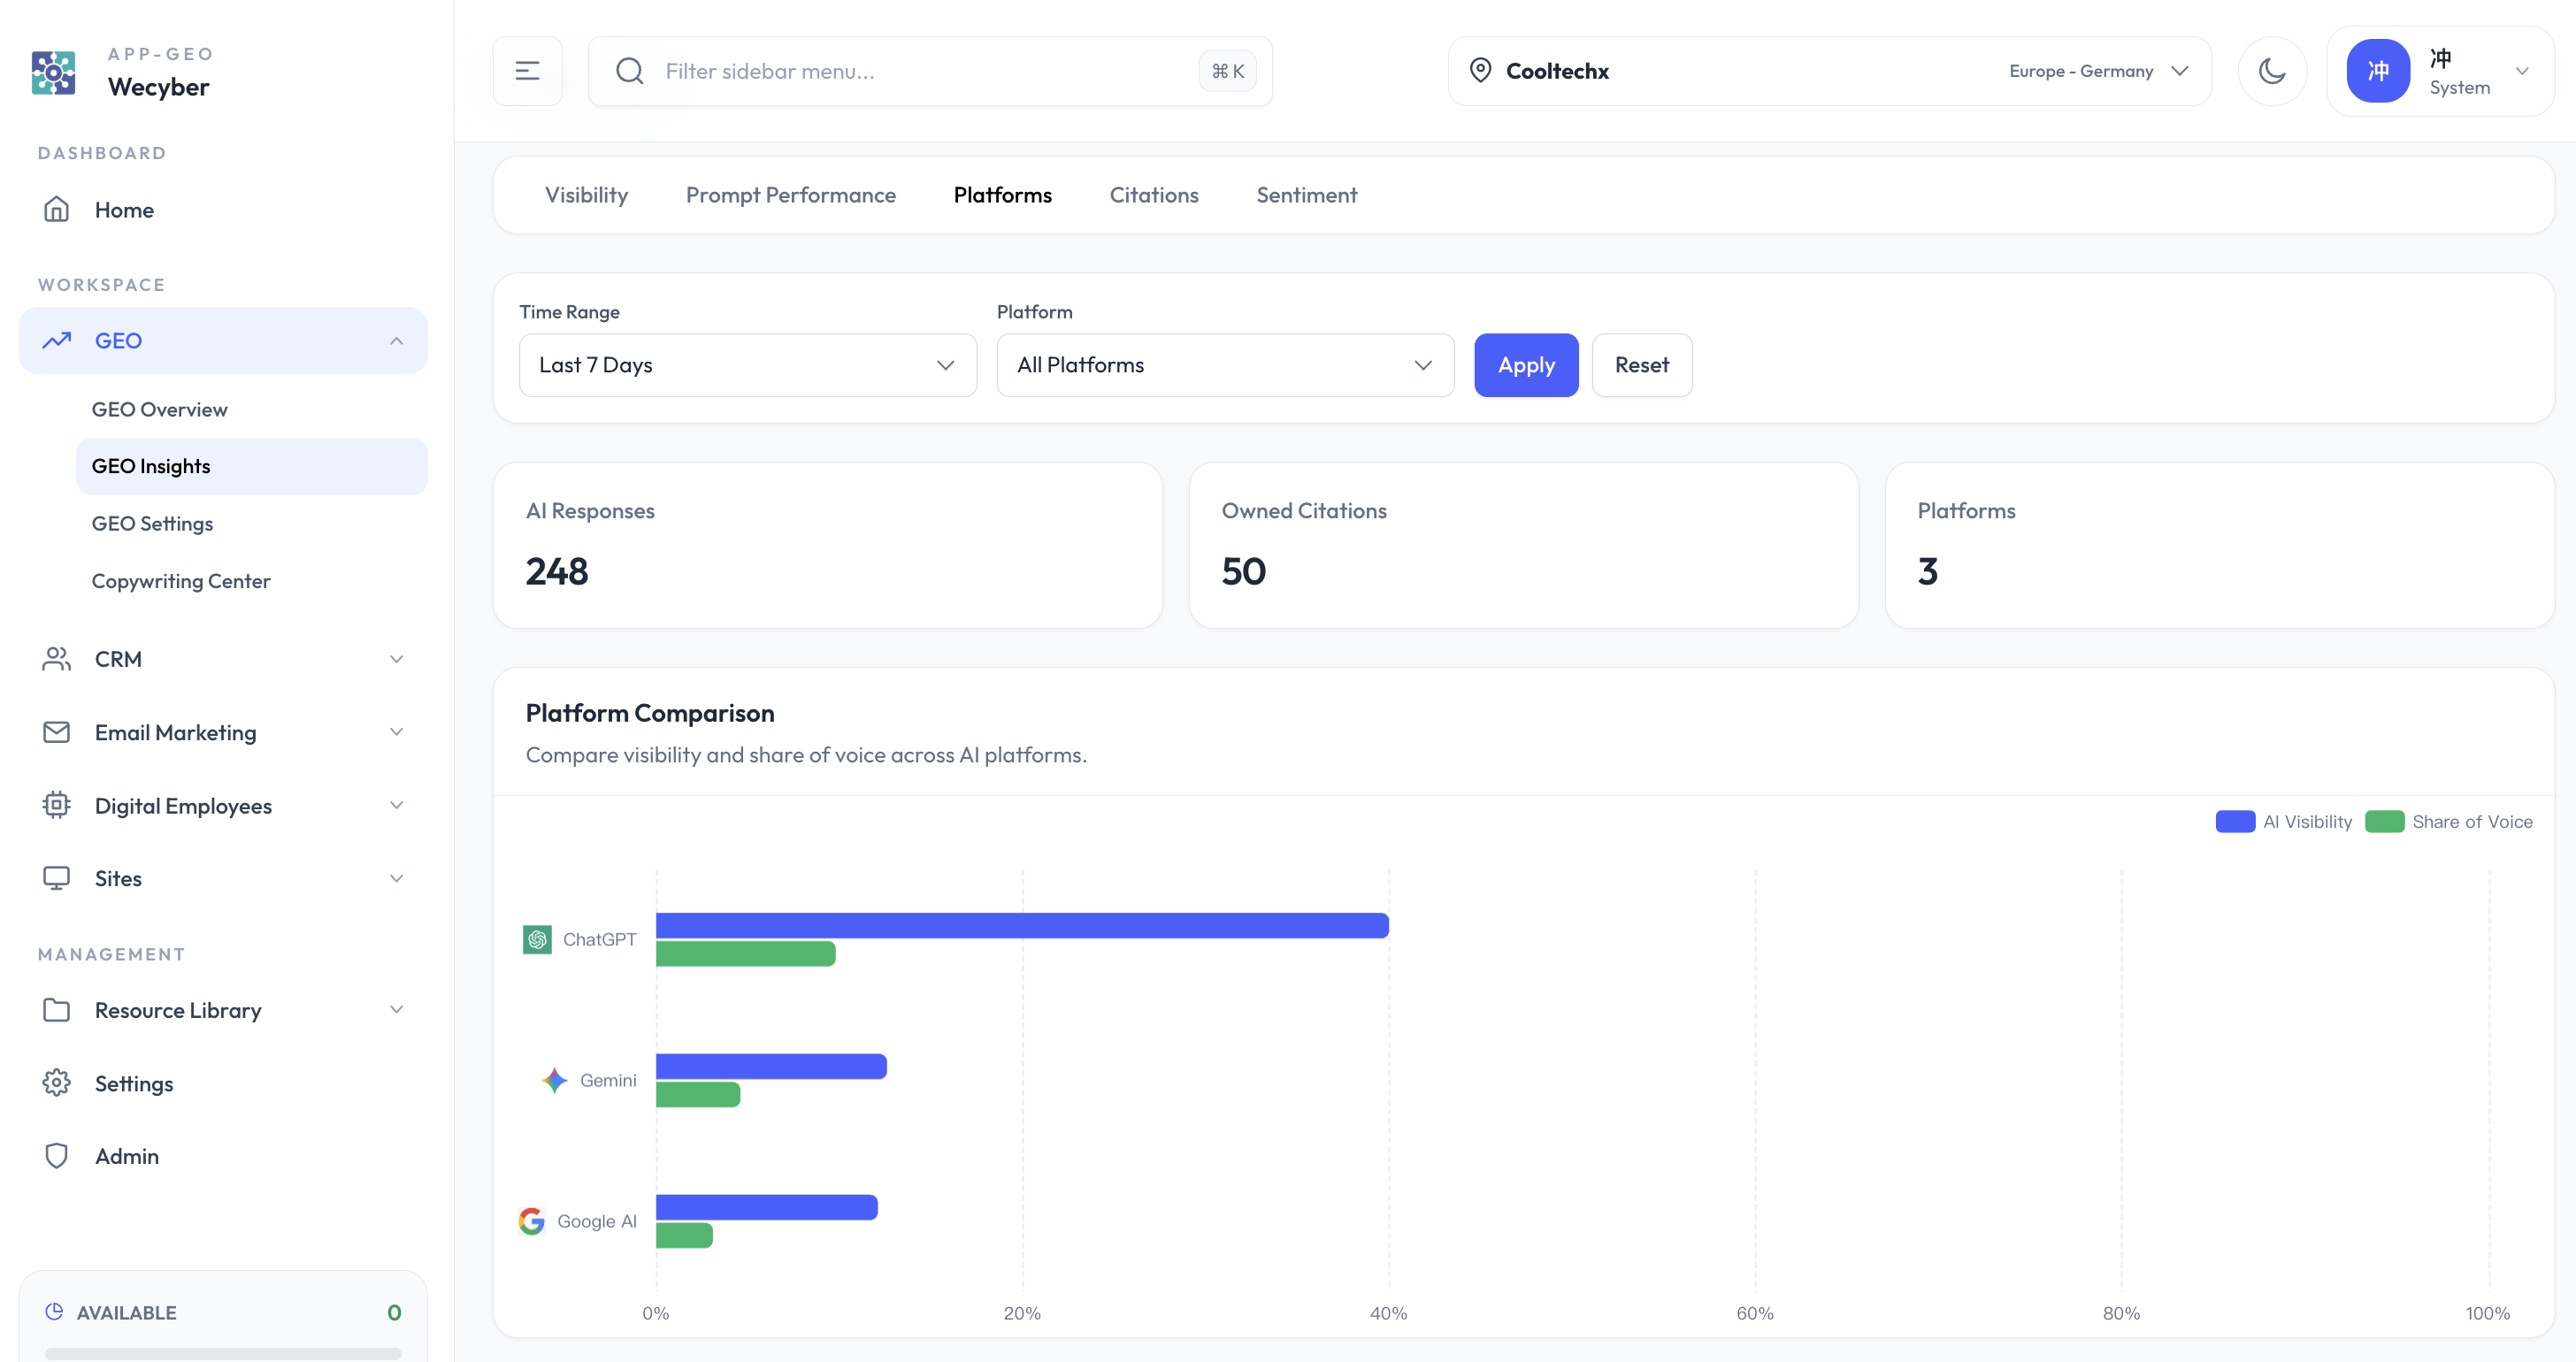Click the Google AI logo in chart
This screenshot has height=1362, width=2576.
531,1221
